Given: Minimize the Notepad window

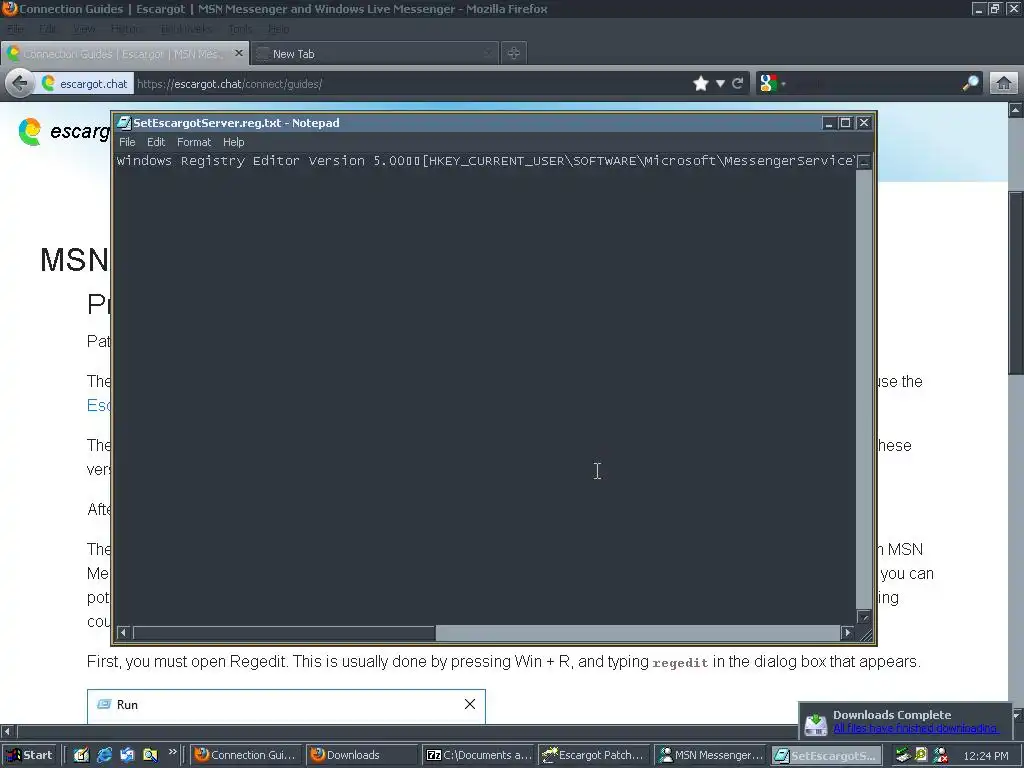Looking at the screenshot, I should point(829,123).
